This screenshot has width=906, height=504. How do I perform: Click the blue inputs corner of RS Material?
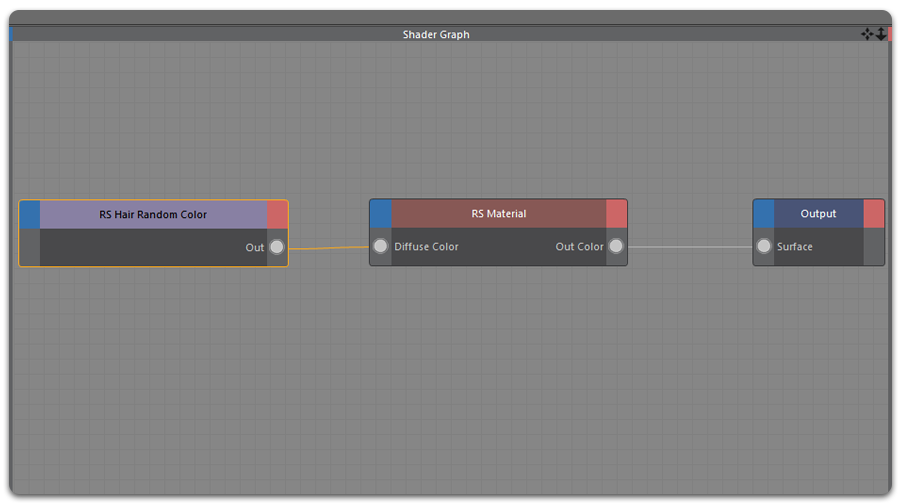380,214
